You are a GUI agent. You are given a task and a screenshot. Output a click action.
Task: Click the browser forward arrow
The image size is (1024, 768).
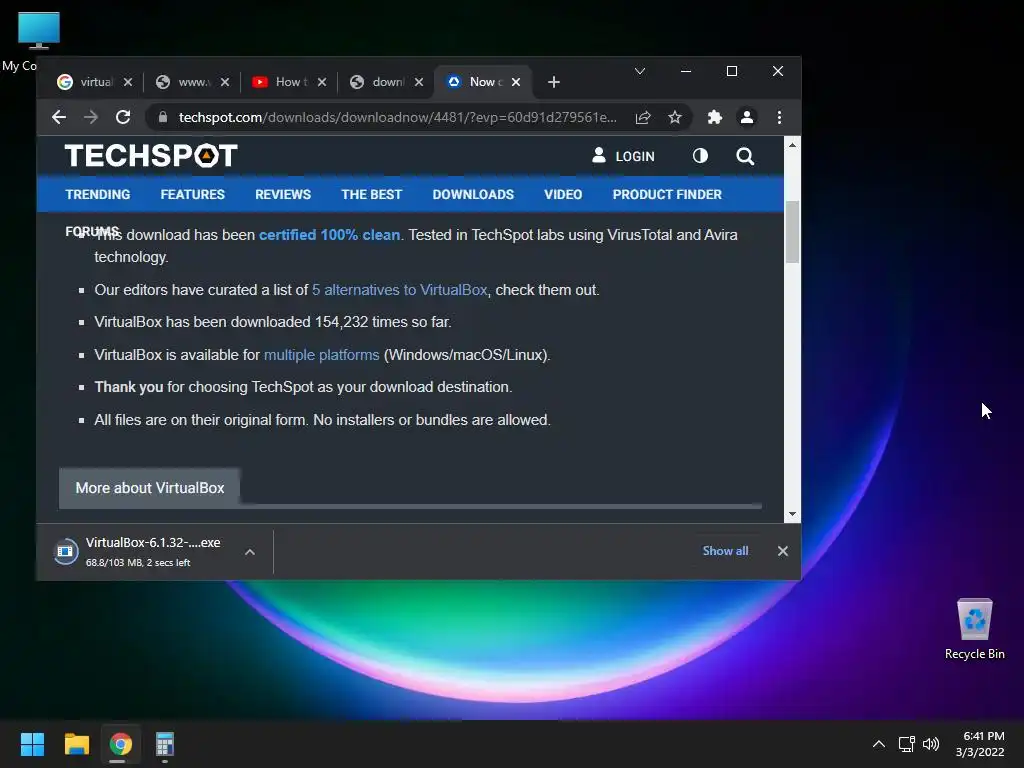point(91,118)
